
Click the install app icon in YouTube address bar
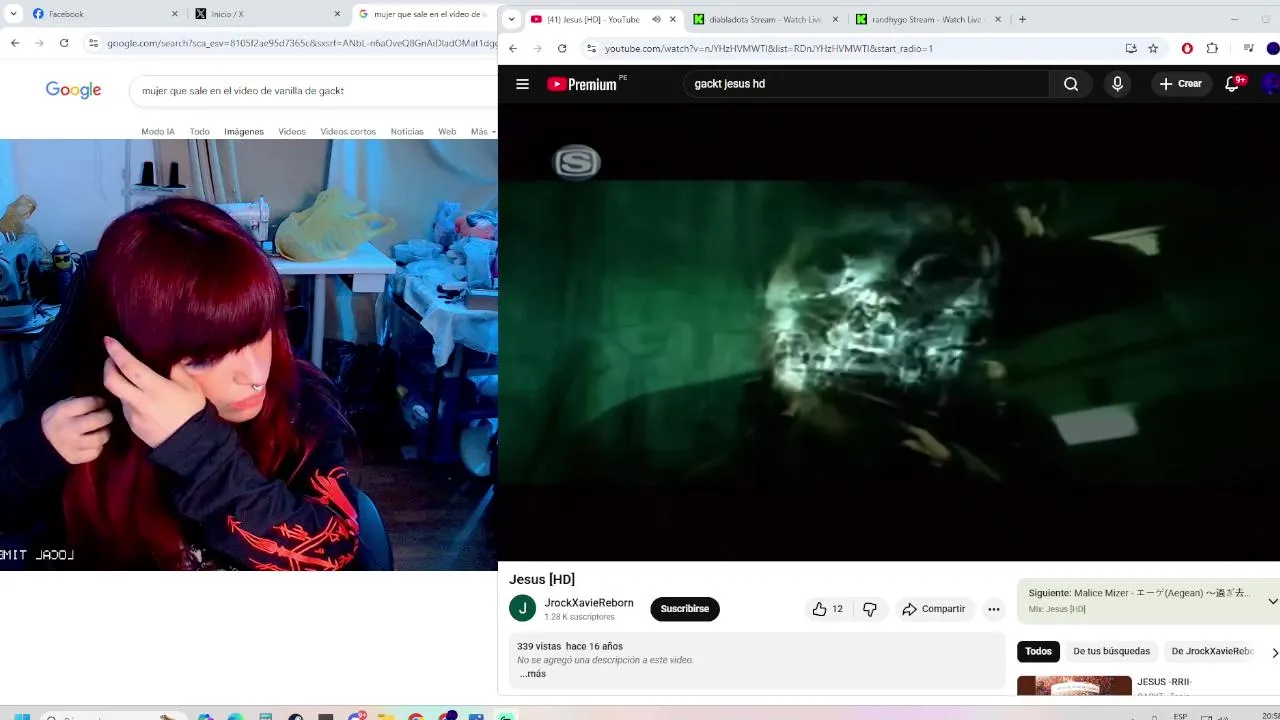click(1131, 48)
